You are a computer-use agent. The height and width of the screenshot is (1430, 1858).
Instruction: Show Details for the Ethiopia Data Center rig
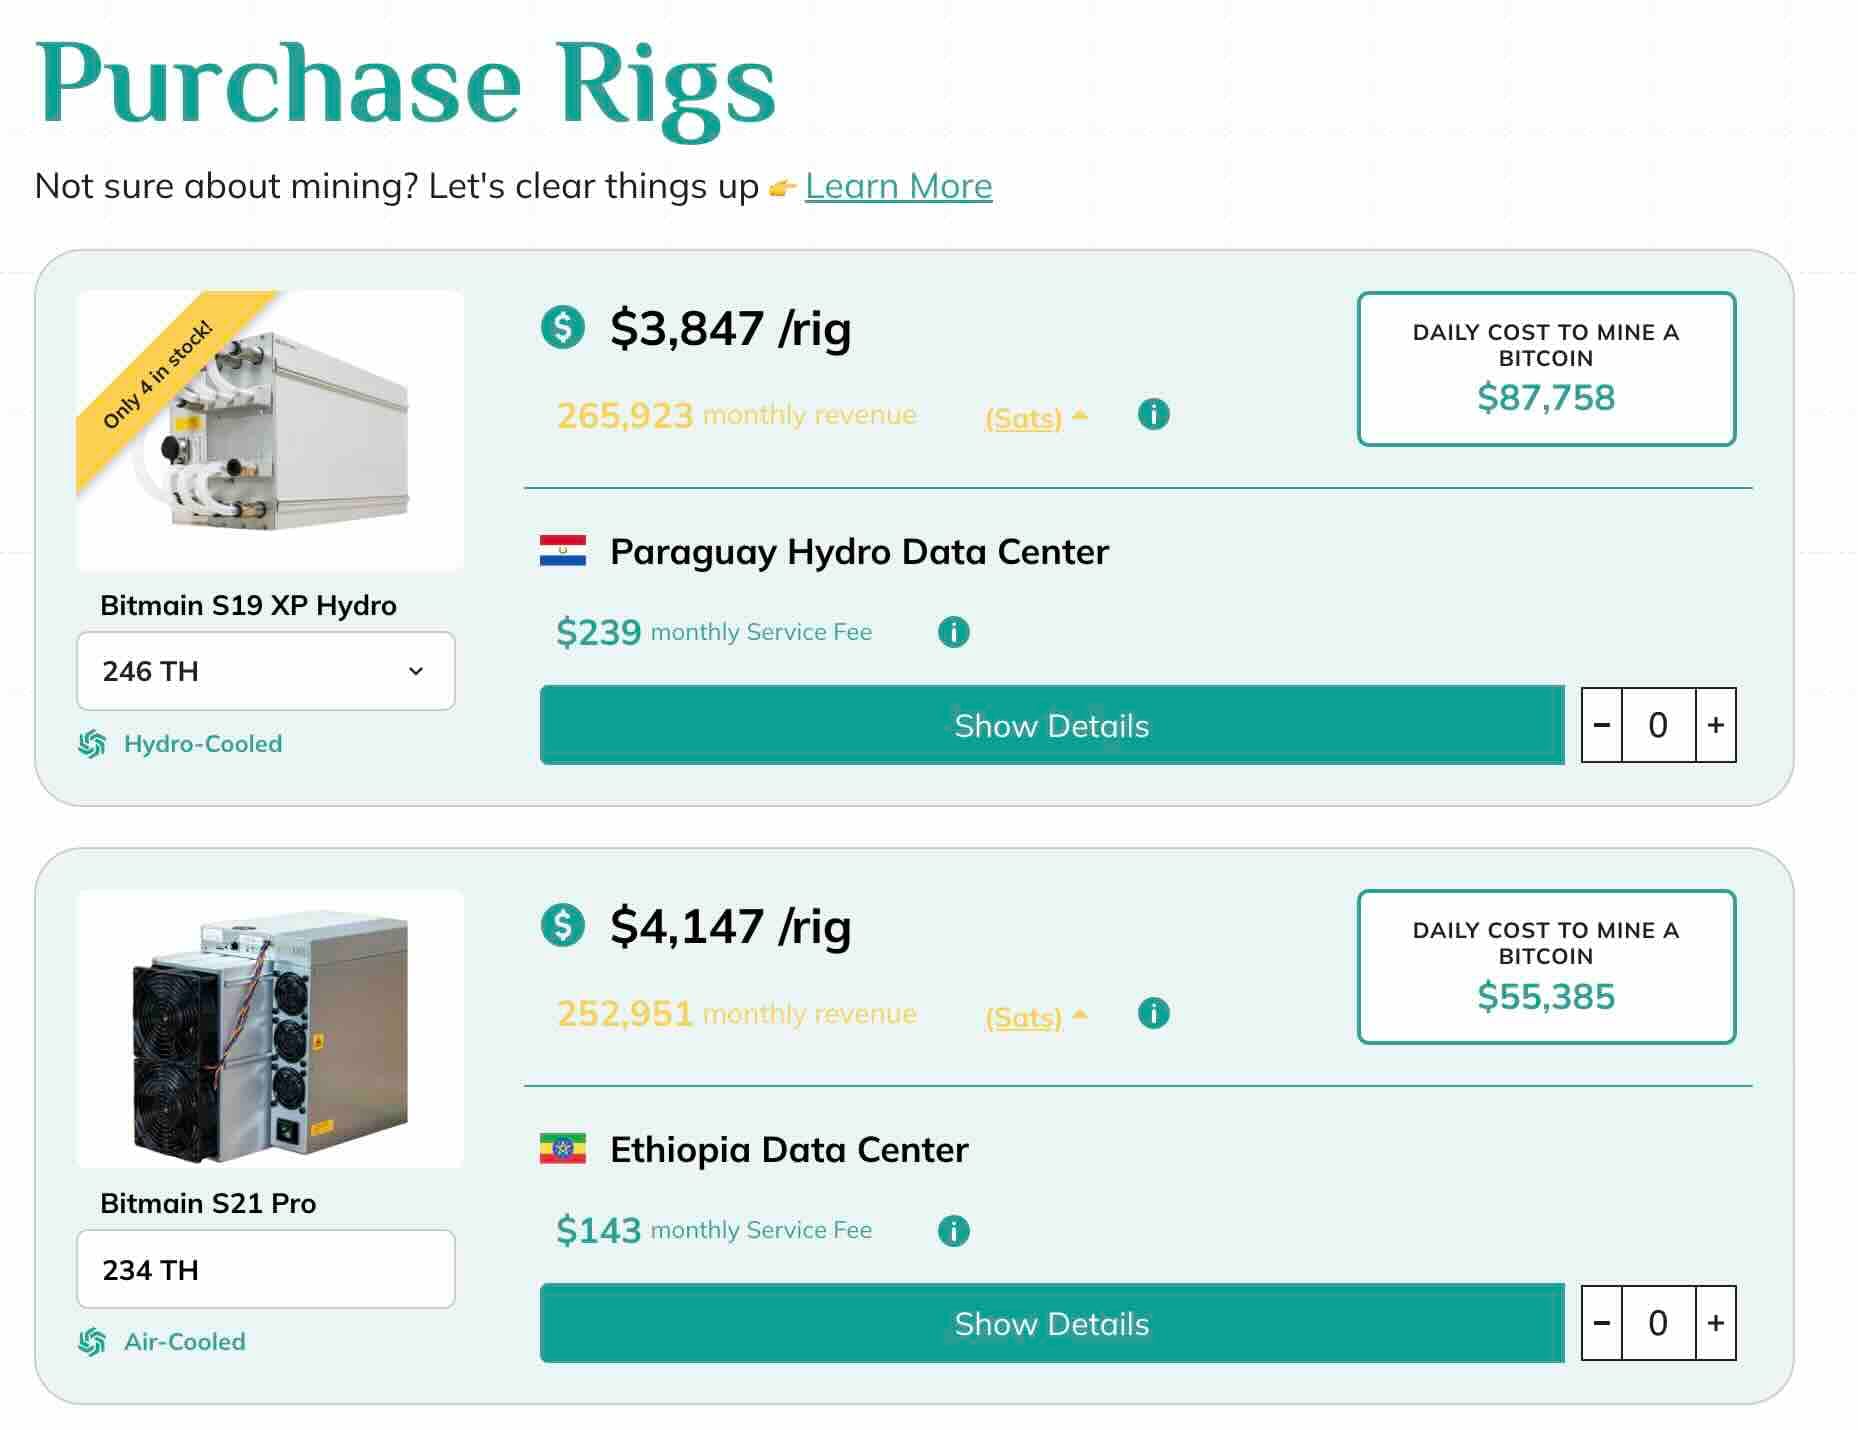[1051, 1323]
